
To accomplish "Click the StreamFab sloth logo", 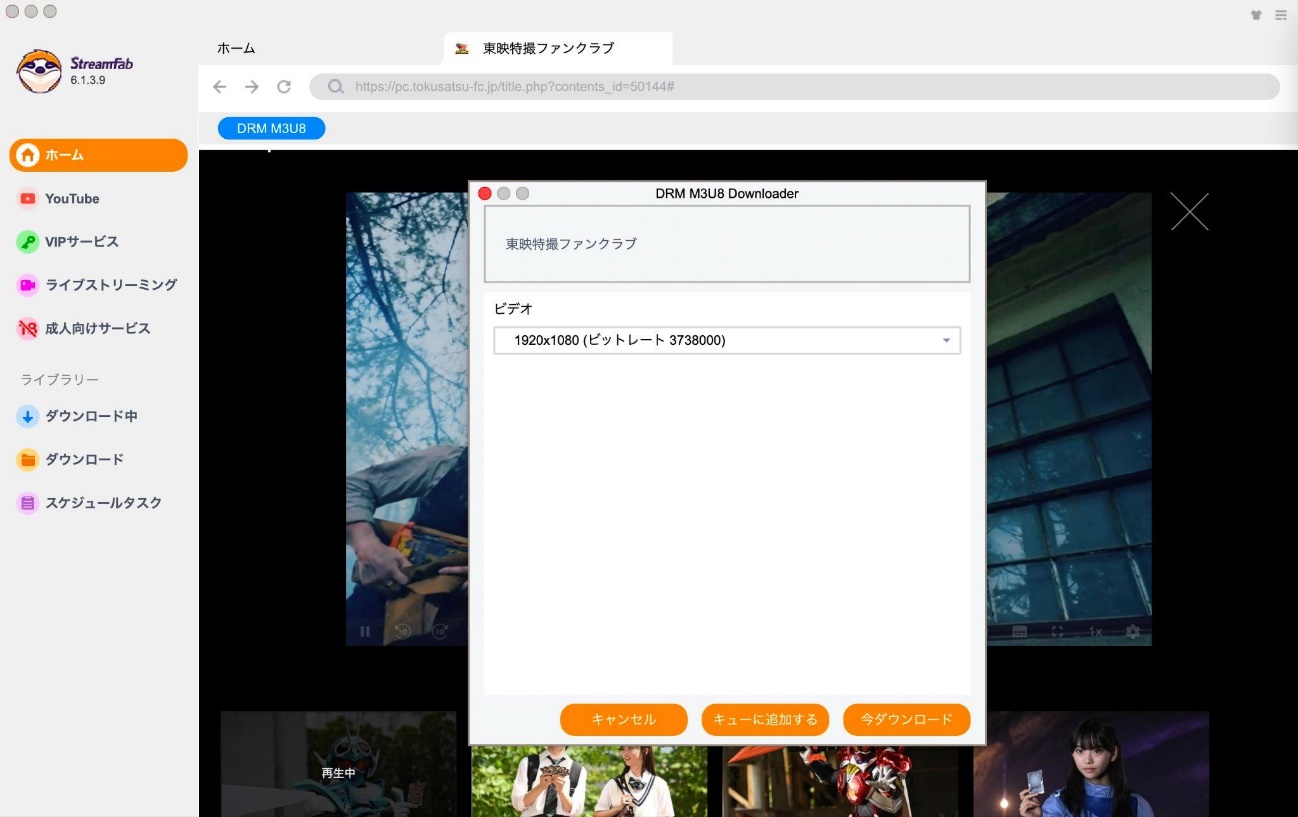I will pyautogui.click(x=39, y=71).
